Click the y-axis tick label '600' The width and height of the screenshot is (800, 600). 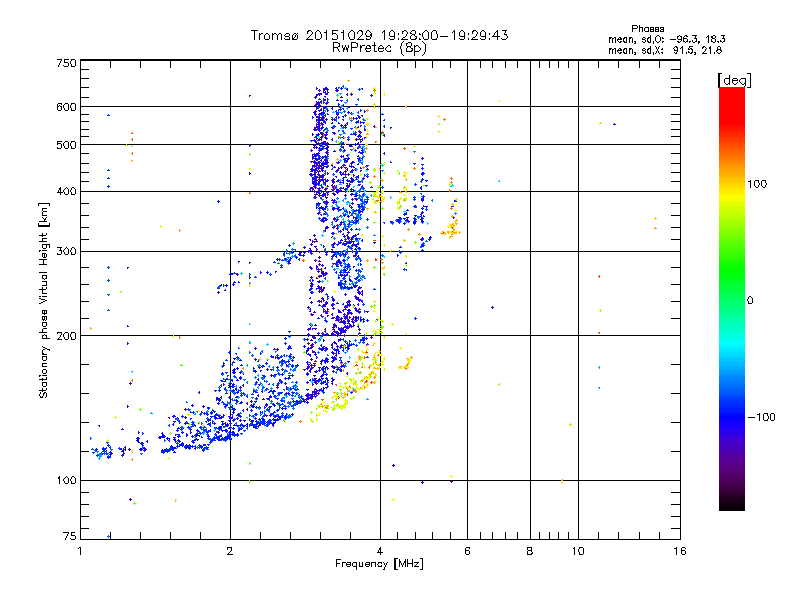[x=66, y=107]
